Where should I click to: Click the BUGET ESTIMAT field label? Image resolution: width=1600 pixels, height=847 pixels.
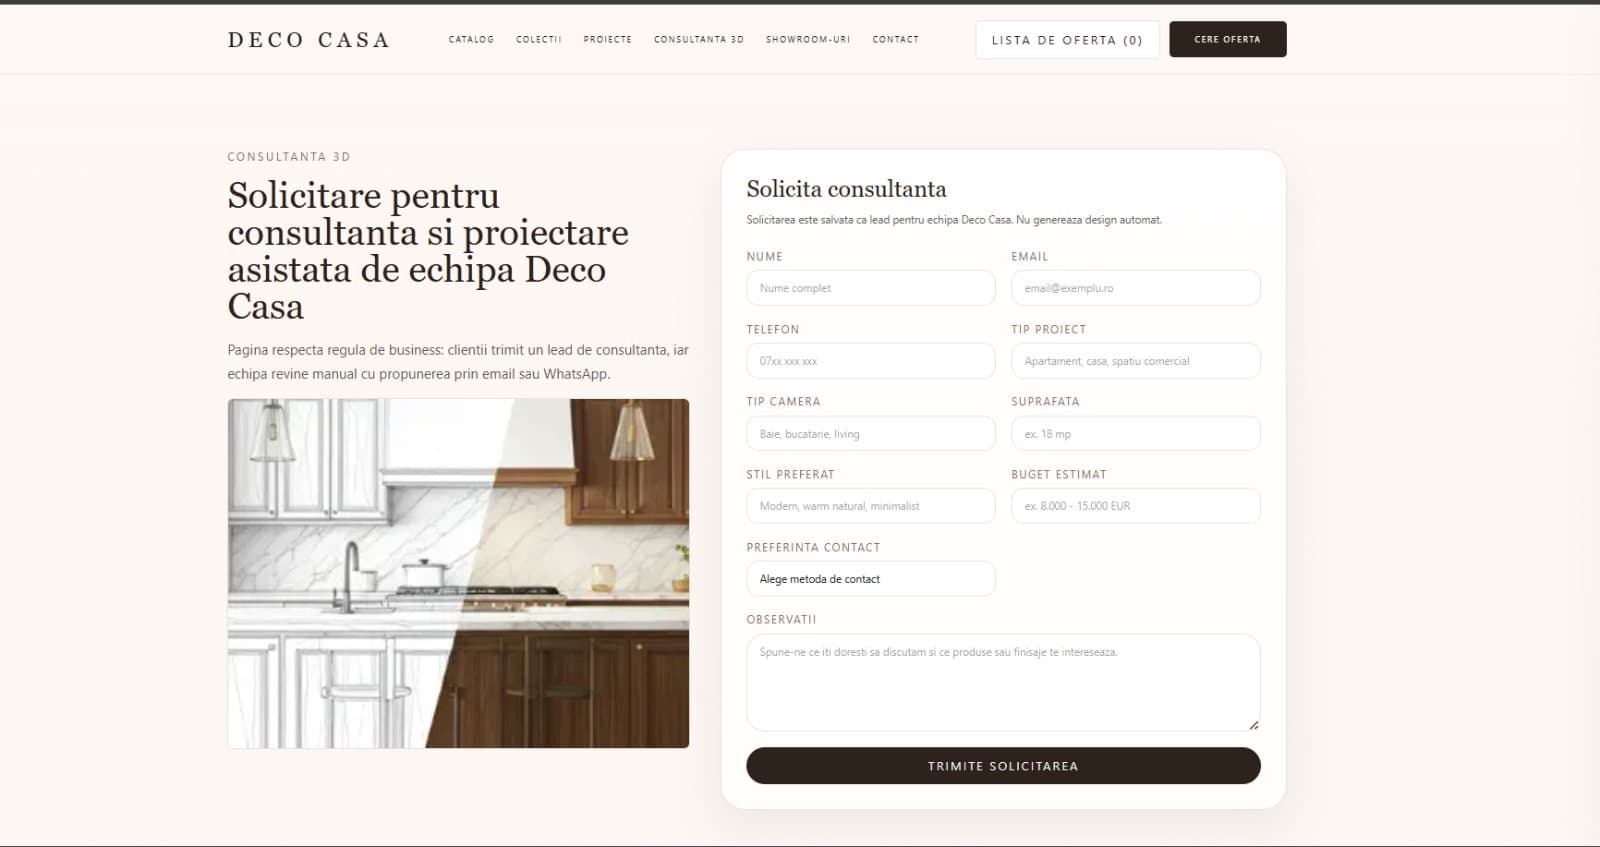coord(1059,475)
